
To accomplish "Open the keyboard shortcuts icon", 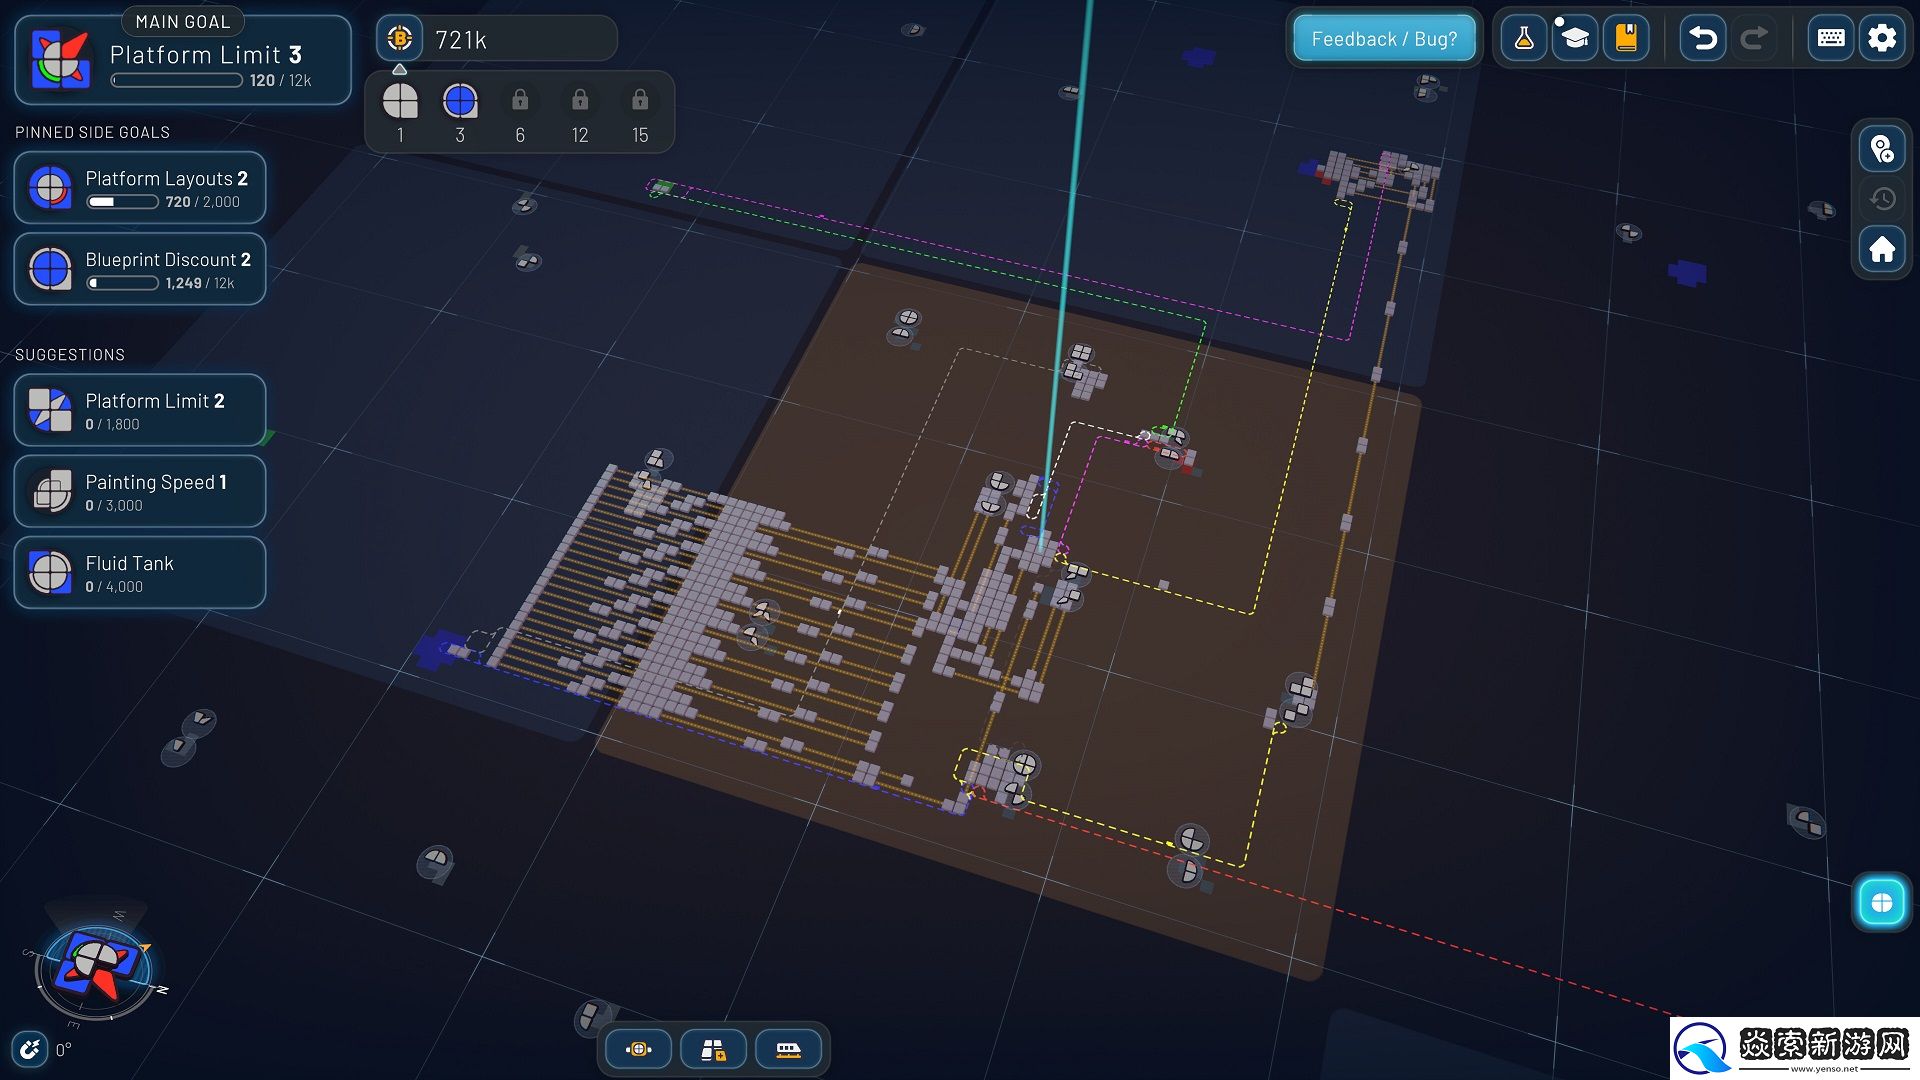I will pyautogui.click(x=1831, y=39).
